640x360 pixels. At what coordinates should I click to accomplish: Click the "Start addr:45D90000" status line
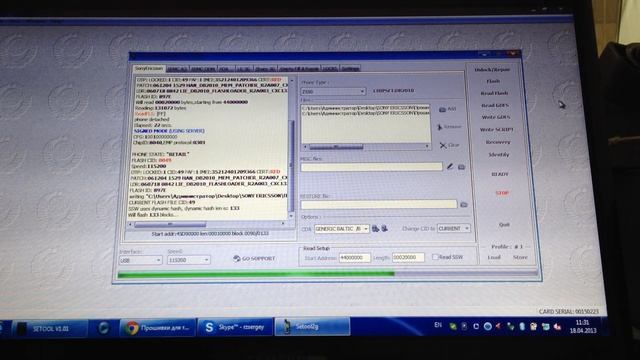pos(210,233)
